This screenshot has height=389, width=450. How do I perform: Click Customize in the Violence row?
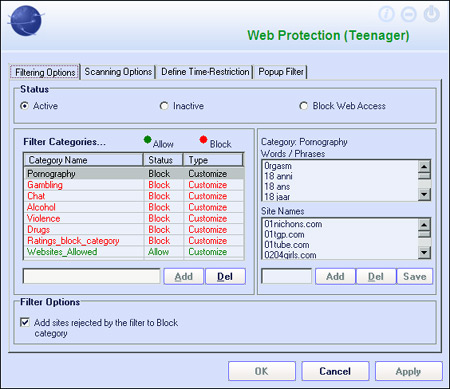click(x=208, y=218)
